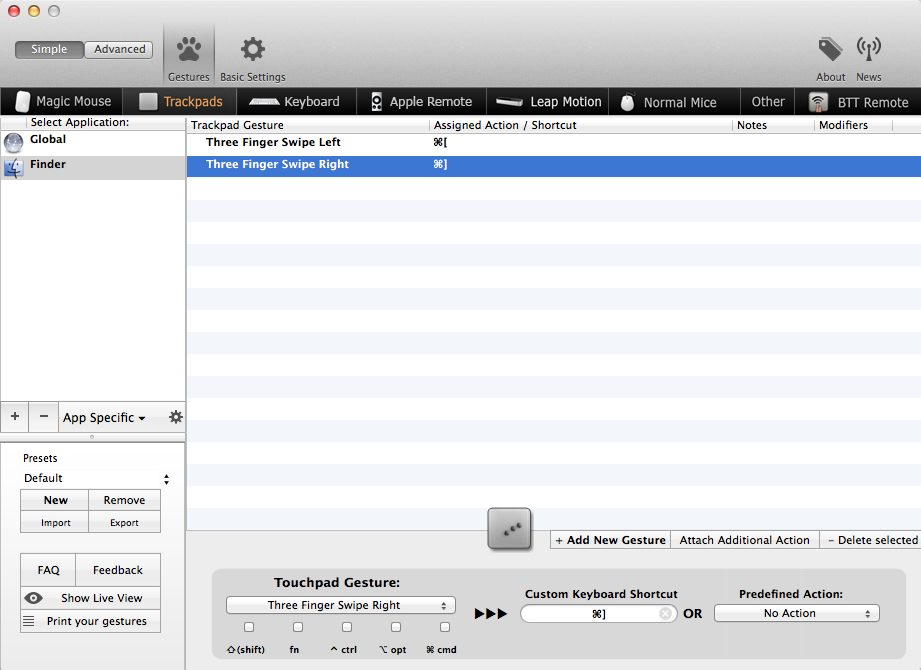Switch to the Apple Remote tab

point(422,102)
